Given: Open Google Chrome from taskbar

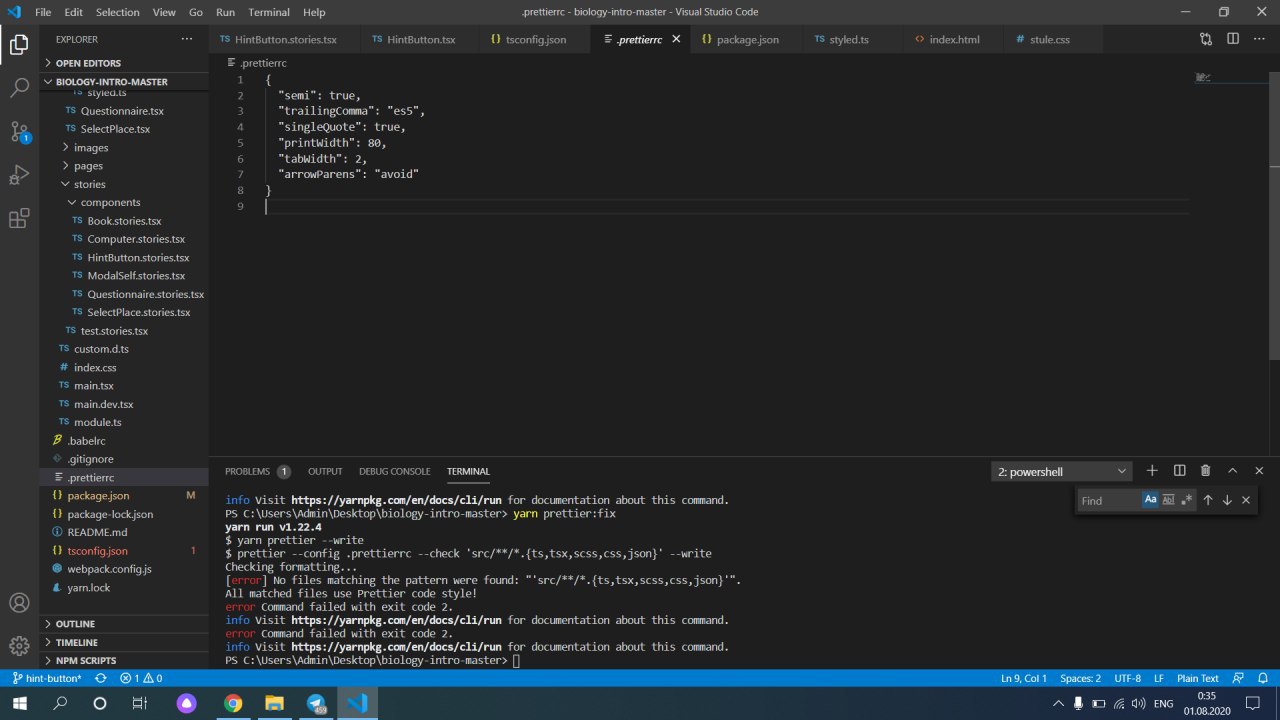Looking at the screenshot, I should (x=232, y=703).
